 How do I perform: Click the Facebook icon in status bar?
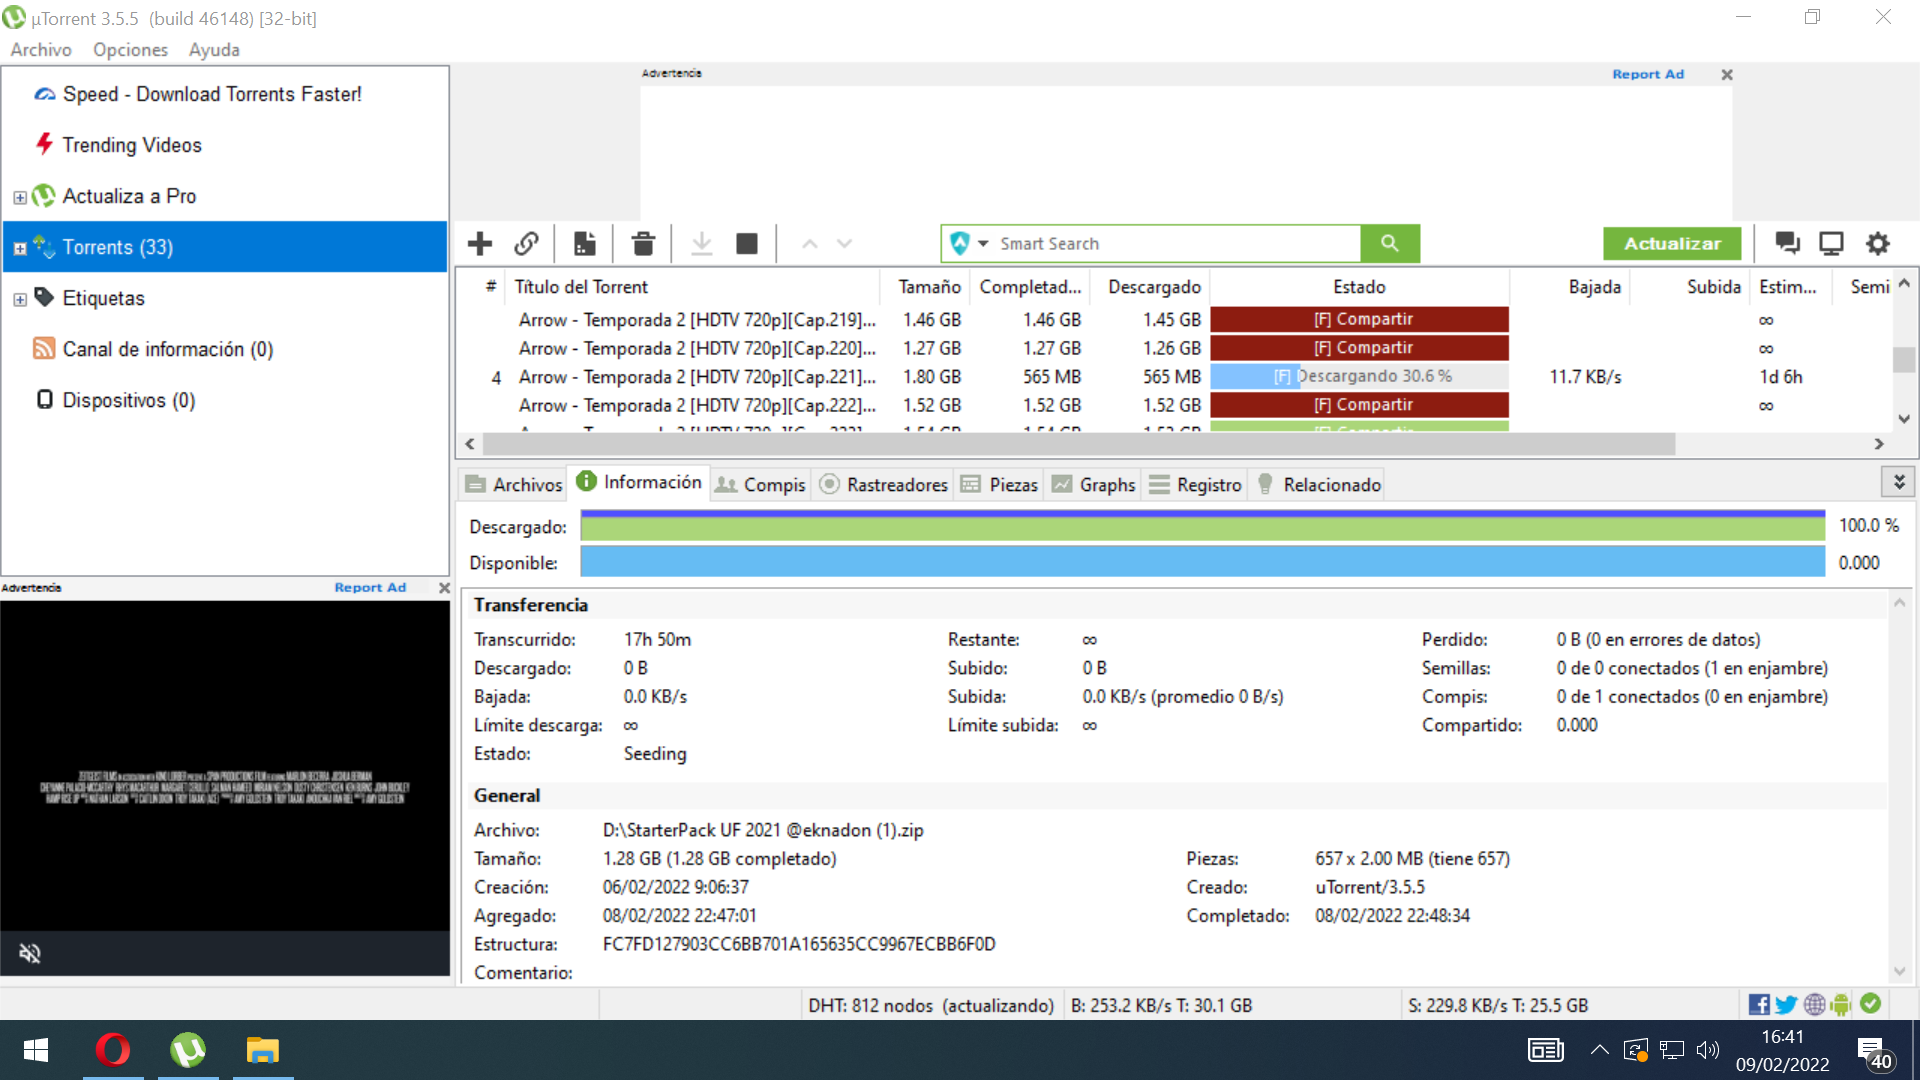(1759, 1004)
